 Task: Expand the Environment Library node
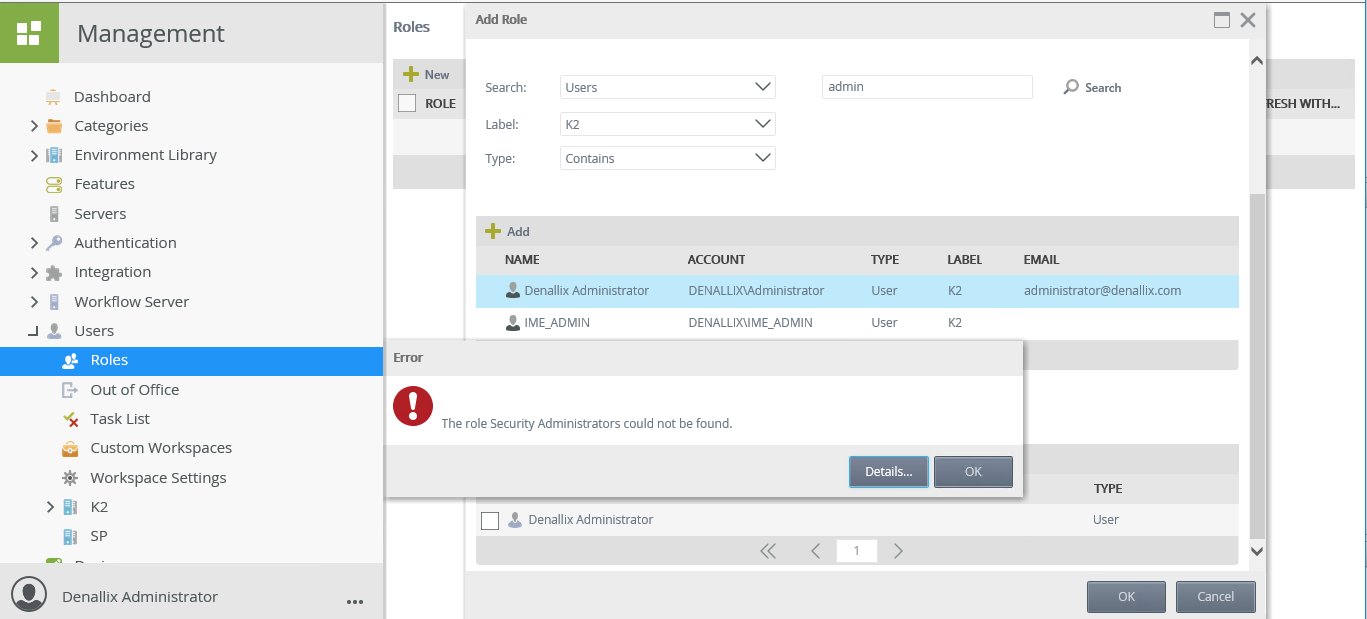(x=34, y=155)
